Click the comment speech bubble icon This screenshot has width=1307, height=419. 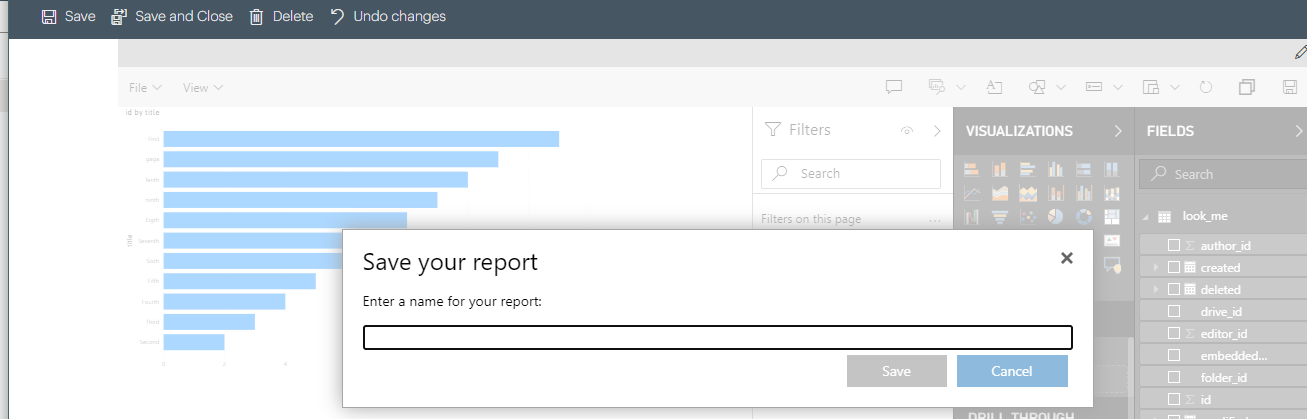tap(895, 88)
